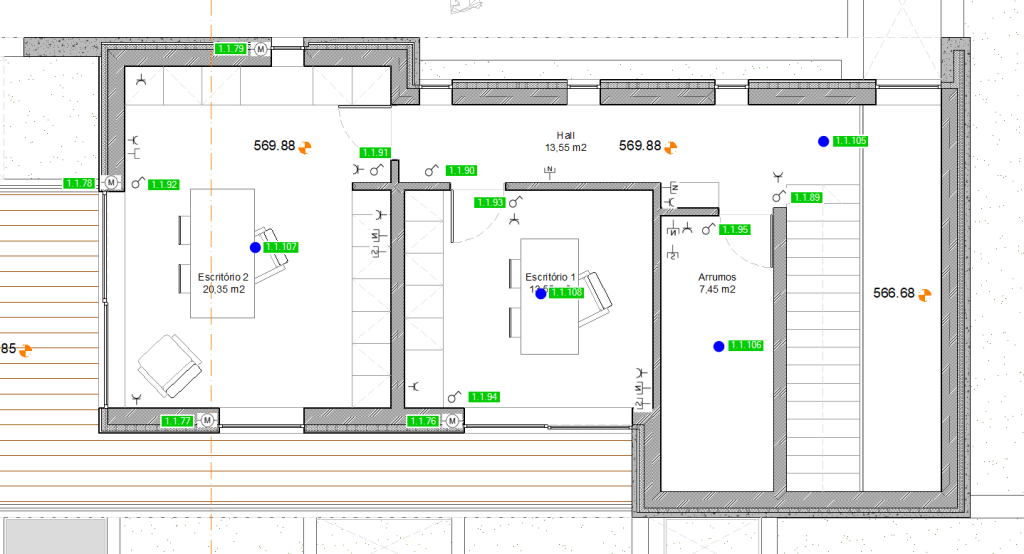Image resolution: width=1024 pixels, height=554 pixels.
Task: Click the blue dot beside tag 1.1.107
Action: [255, 247]
